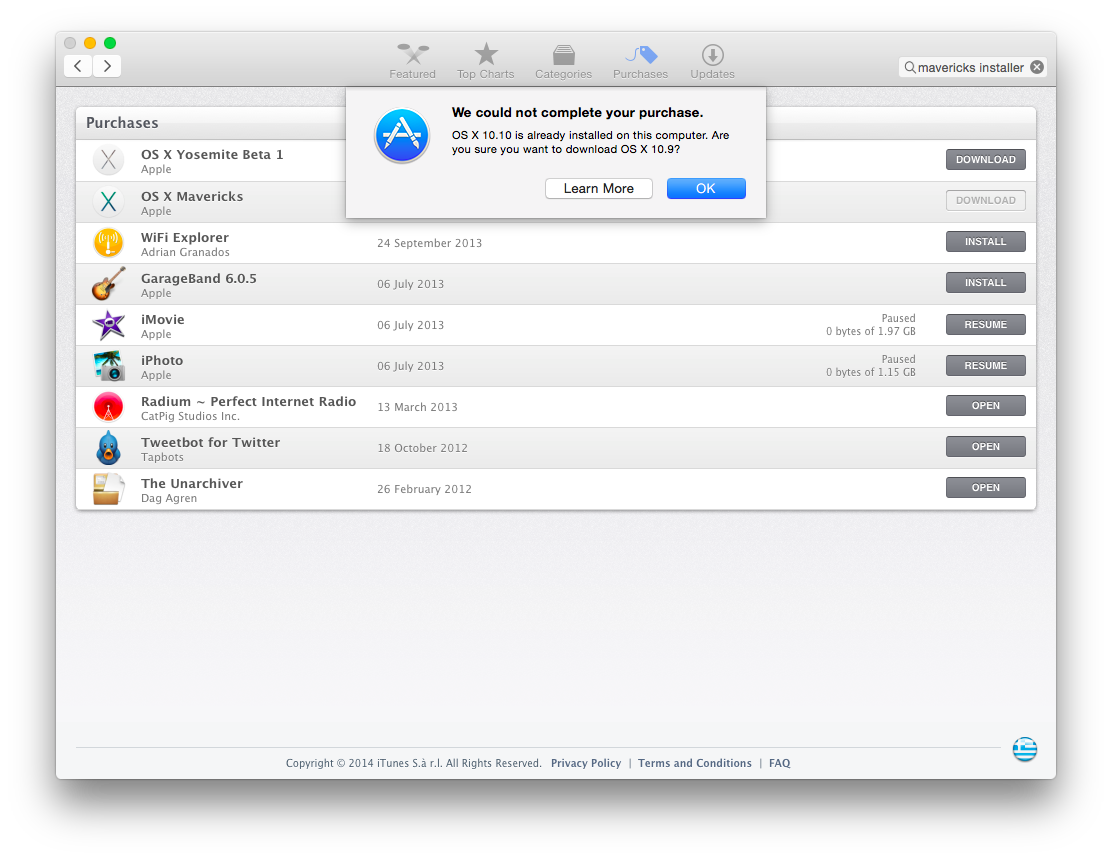Open Radium Perfect Internet Radio
Viewport: 1112px width, 859px height.
point(985,406)
